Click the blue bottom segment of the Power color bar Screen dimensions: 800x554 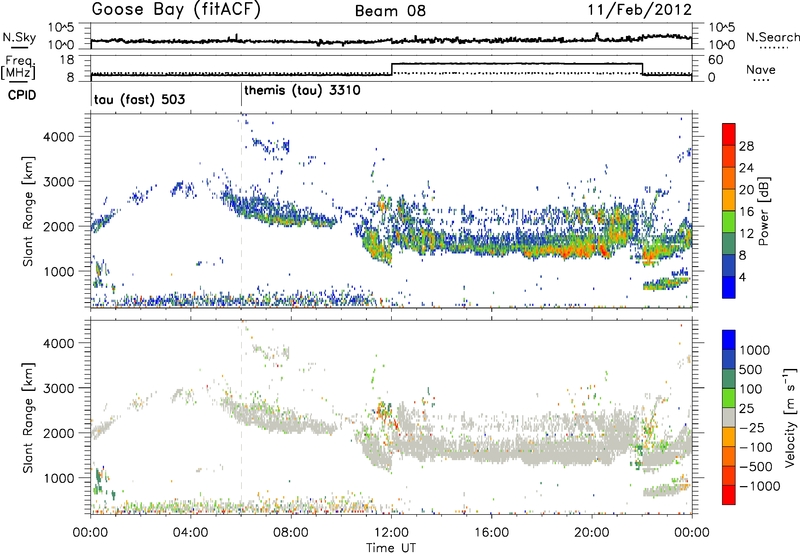point(729,287)
